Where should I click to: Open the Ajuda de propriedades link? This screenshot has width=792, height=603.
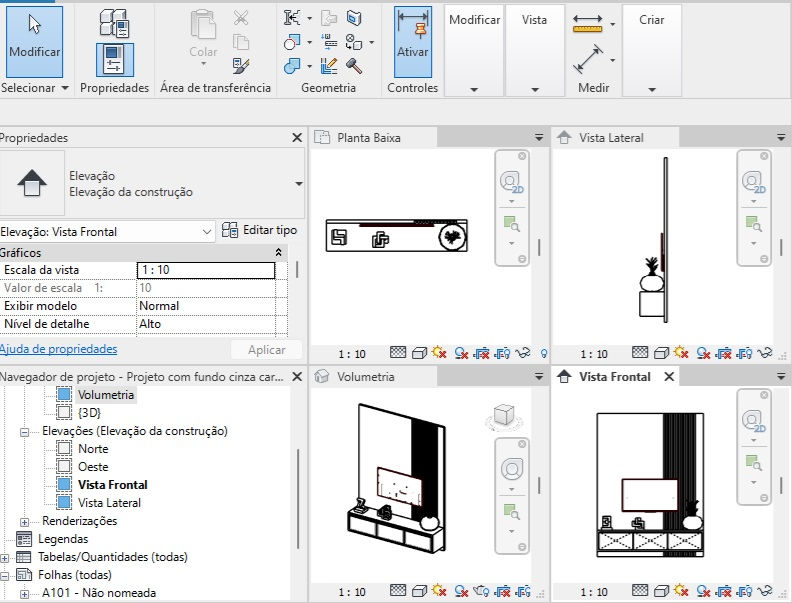tap(58, 349)
